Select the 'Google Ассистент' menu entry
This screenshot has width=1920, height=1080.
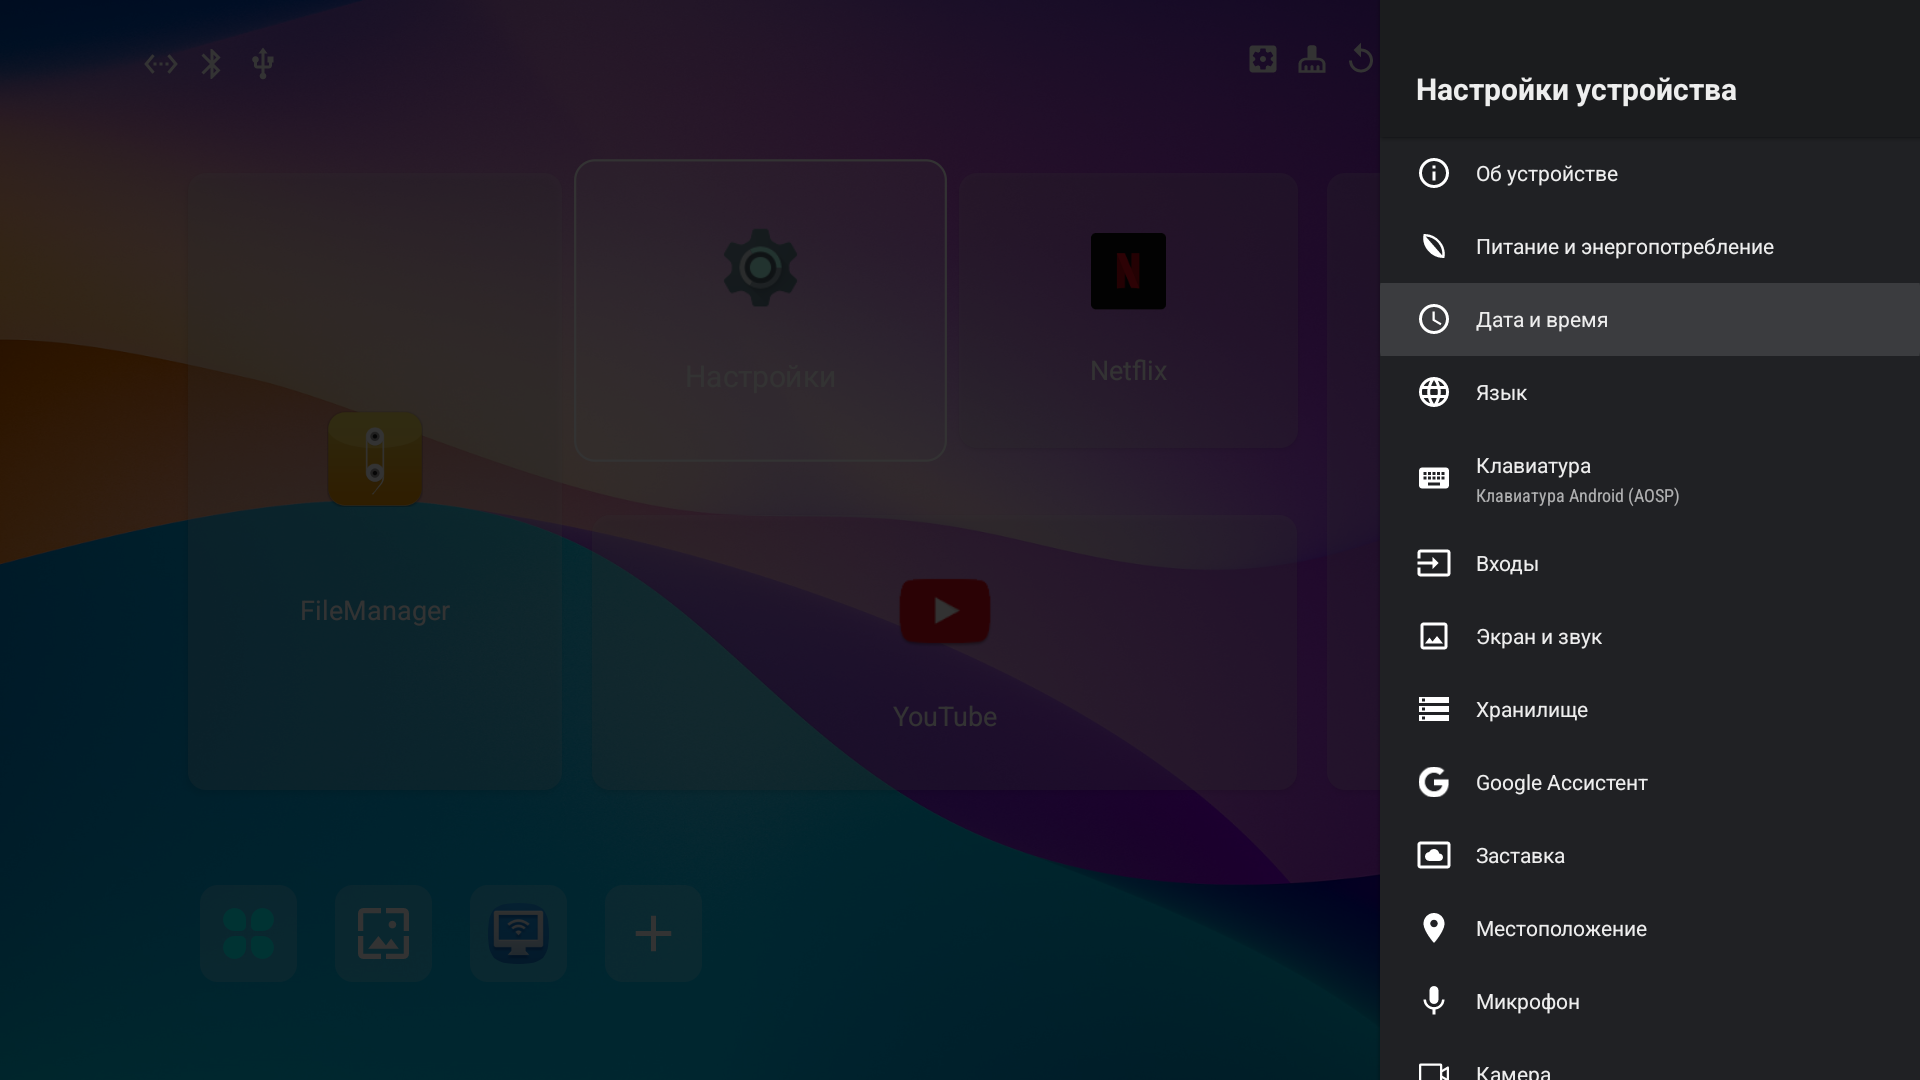tap(1561, 783)
